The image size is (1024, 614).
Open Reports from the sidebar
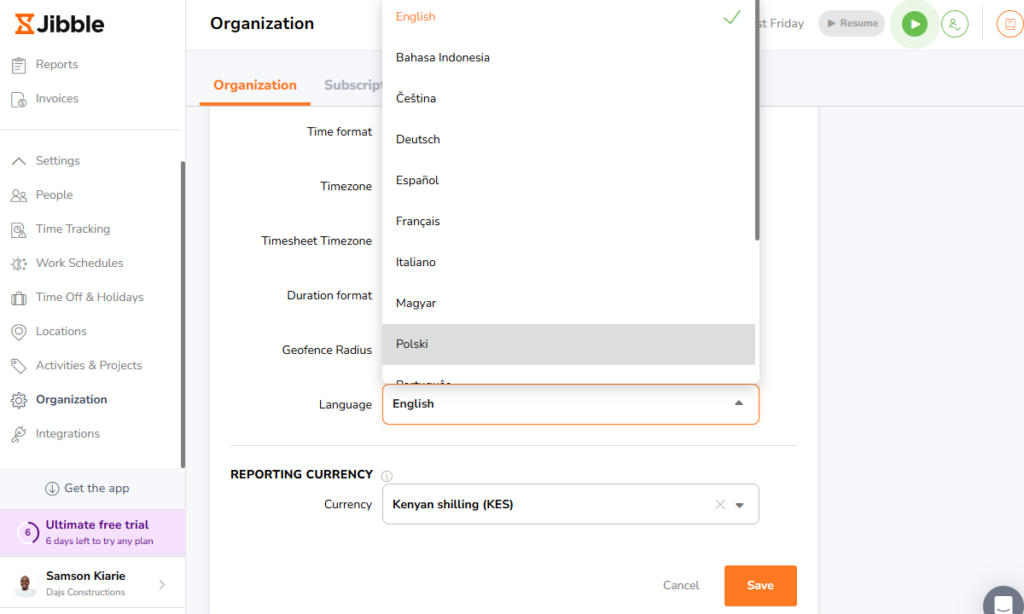[x=57, y=64]
